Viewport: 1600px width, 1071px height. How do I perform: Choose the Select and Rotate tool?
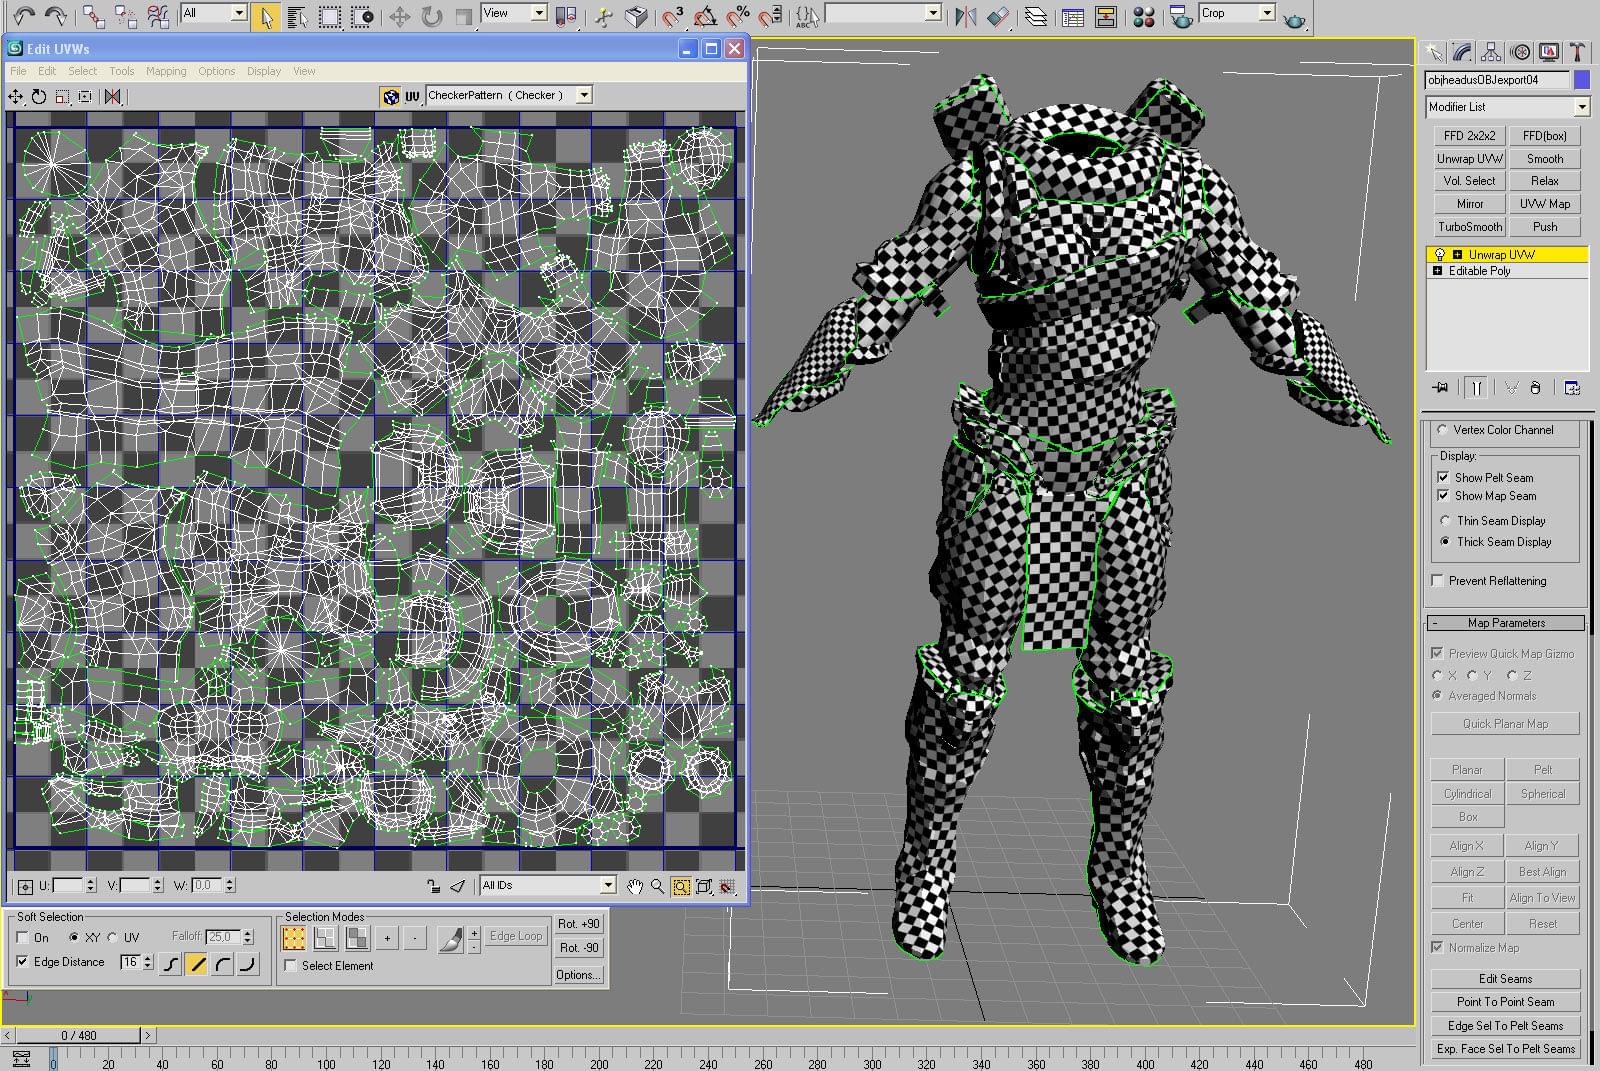tap(431, 17)
